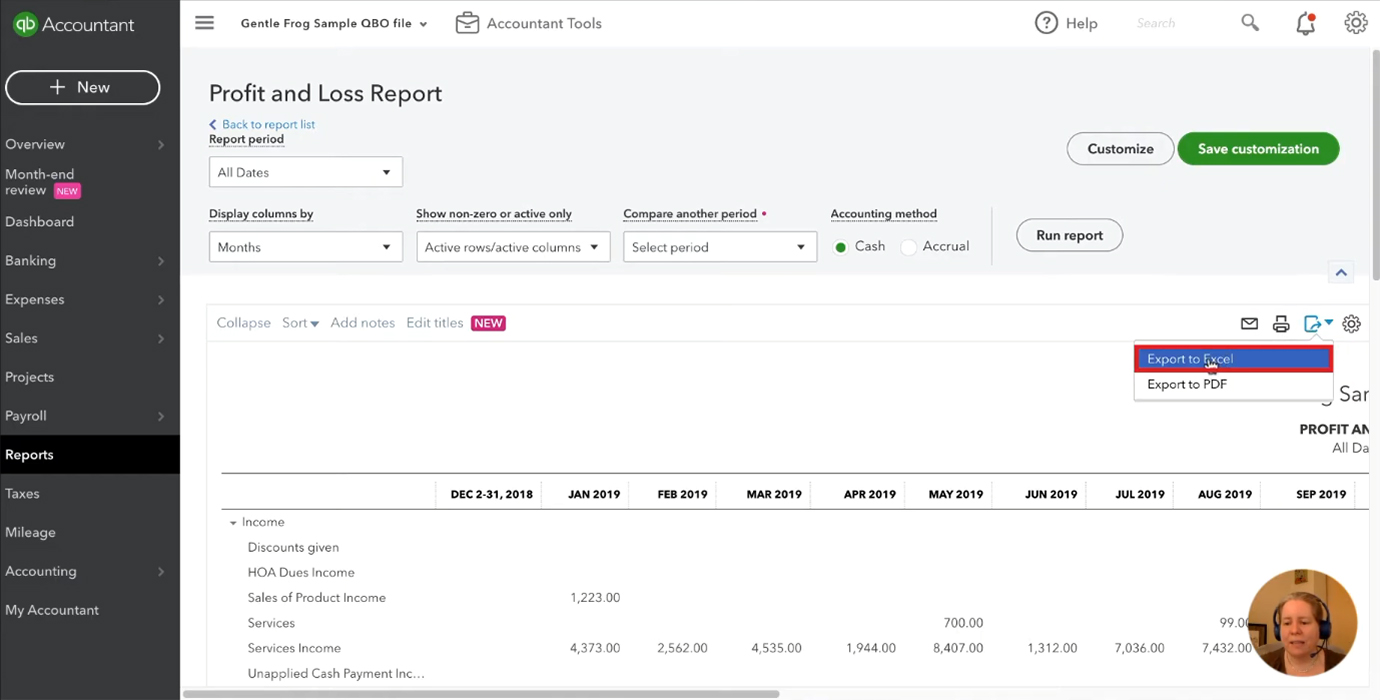Screen dimensions: 1380x700
Task: Click the search magnifier icon
Action: click(x=1250, y=23)
